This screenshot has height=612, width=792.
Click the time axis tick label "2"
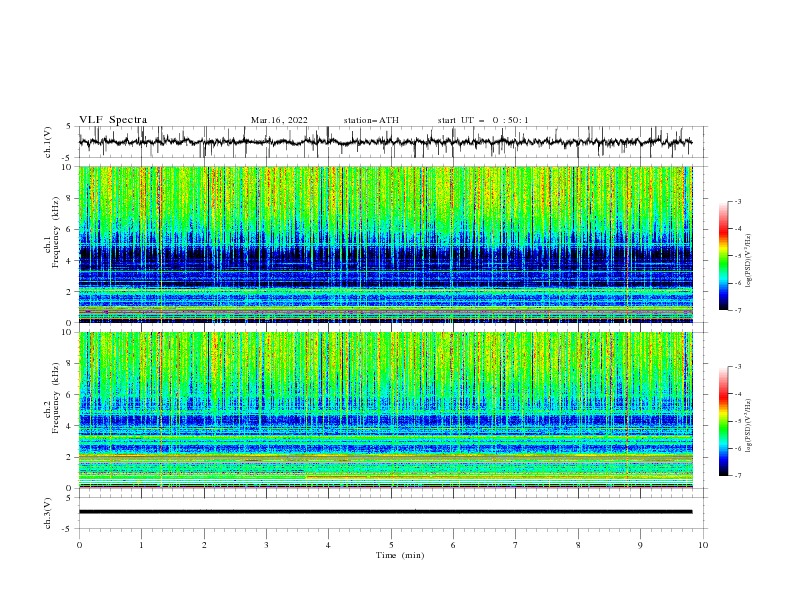pos(204,545)
